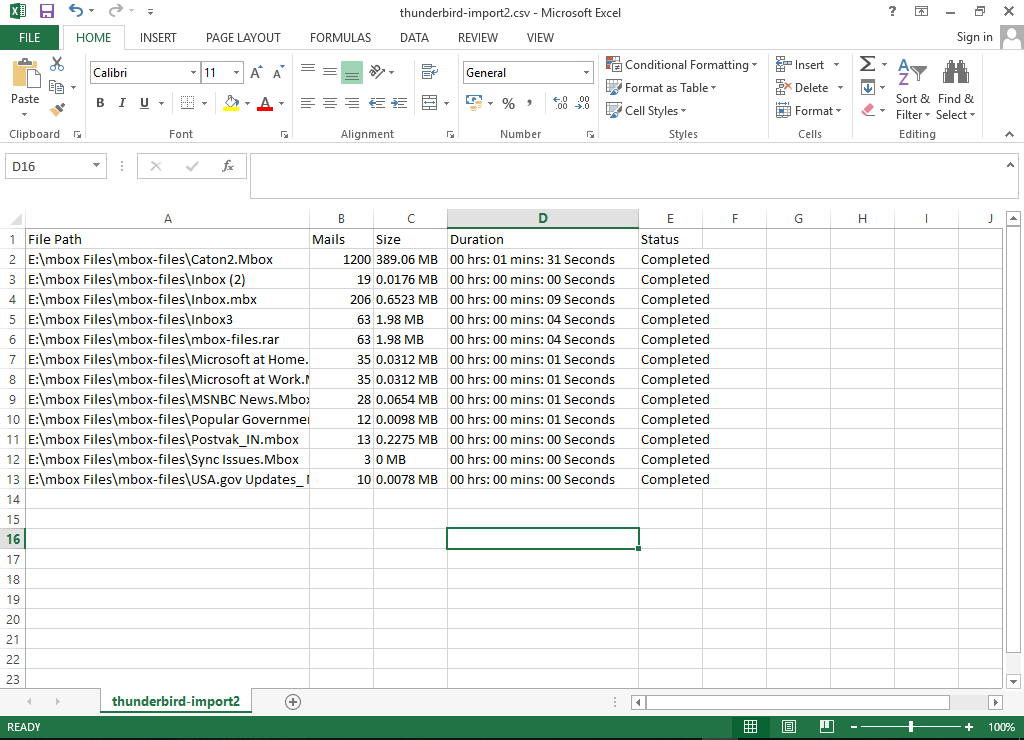1024x740 pixels.
Task: Apply percent style to the cell
Action: pyautogui.click(x=509, y=103)
